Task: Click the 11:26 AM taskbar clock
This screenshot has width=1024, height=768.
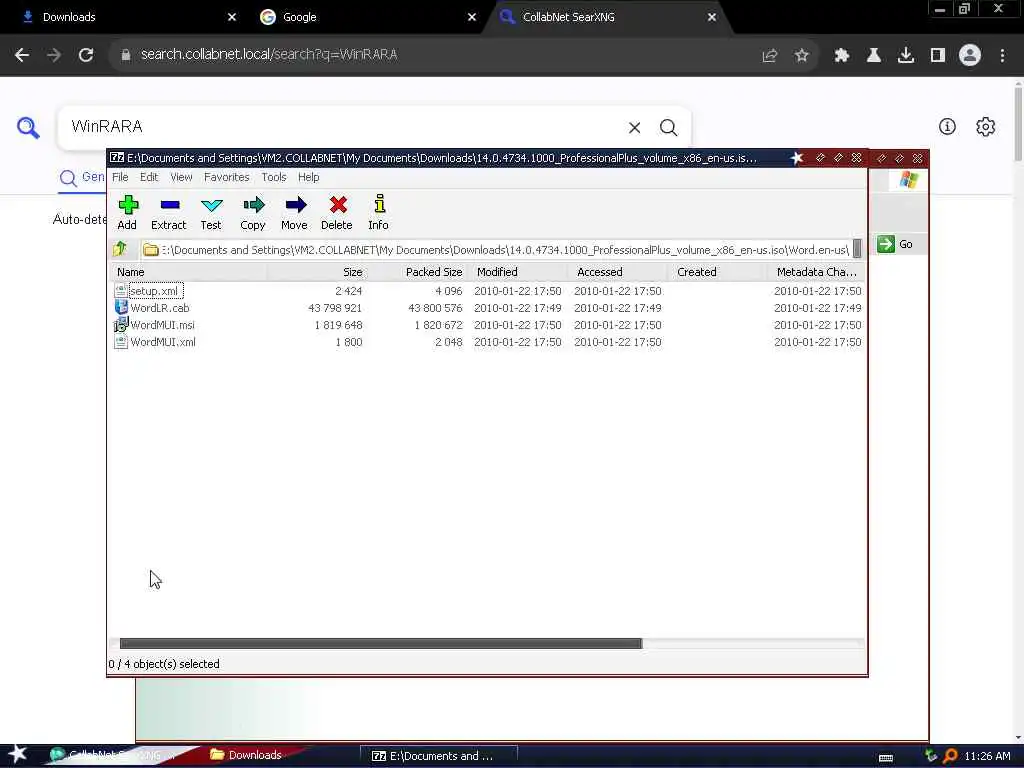Action: [x=987, y=756]
